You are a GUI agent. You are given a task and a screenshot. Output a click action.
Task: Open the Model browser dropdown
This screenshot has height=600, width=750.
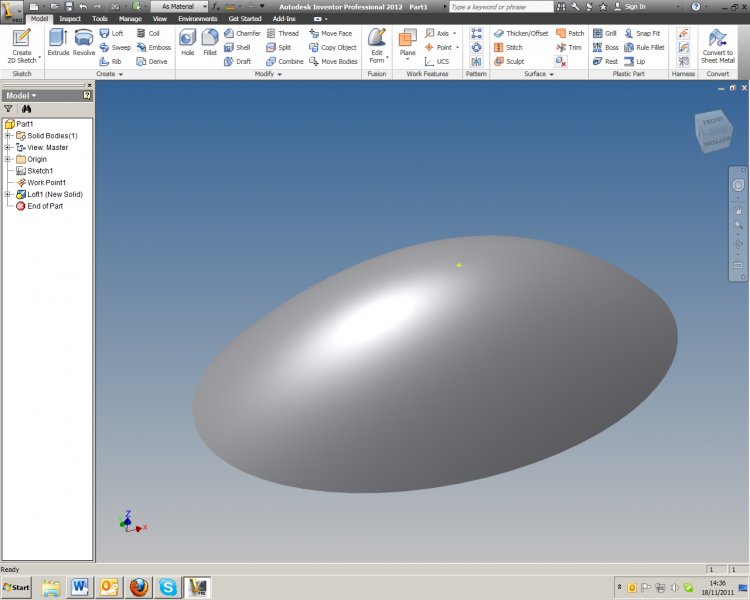tap(21, 95)
